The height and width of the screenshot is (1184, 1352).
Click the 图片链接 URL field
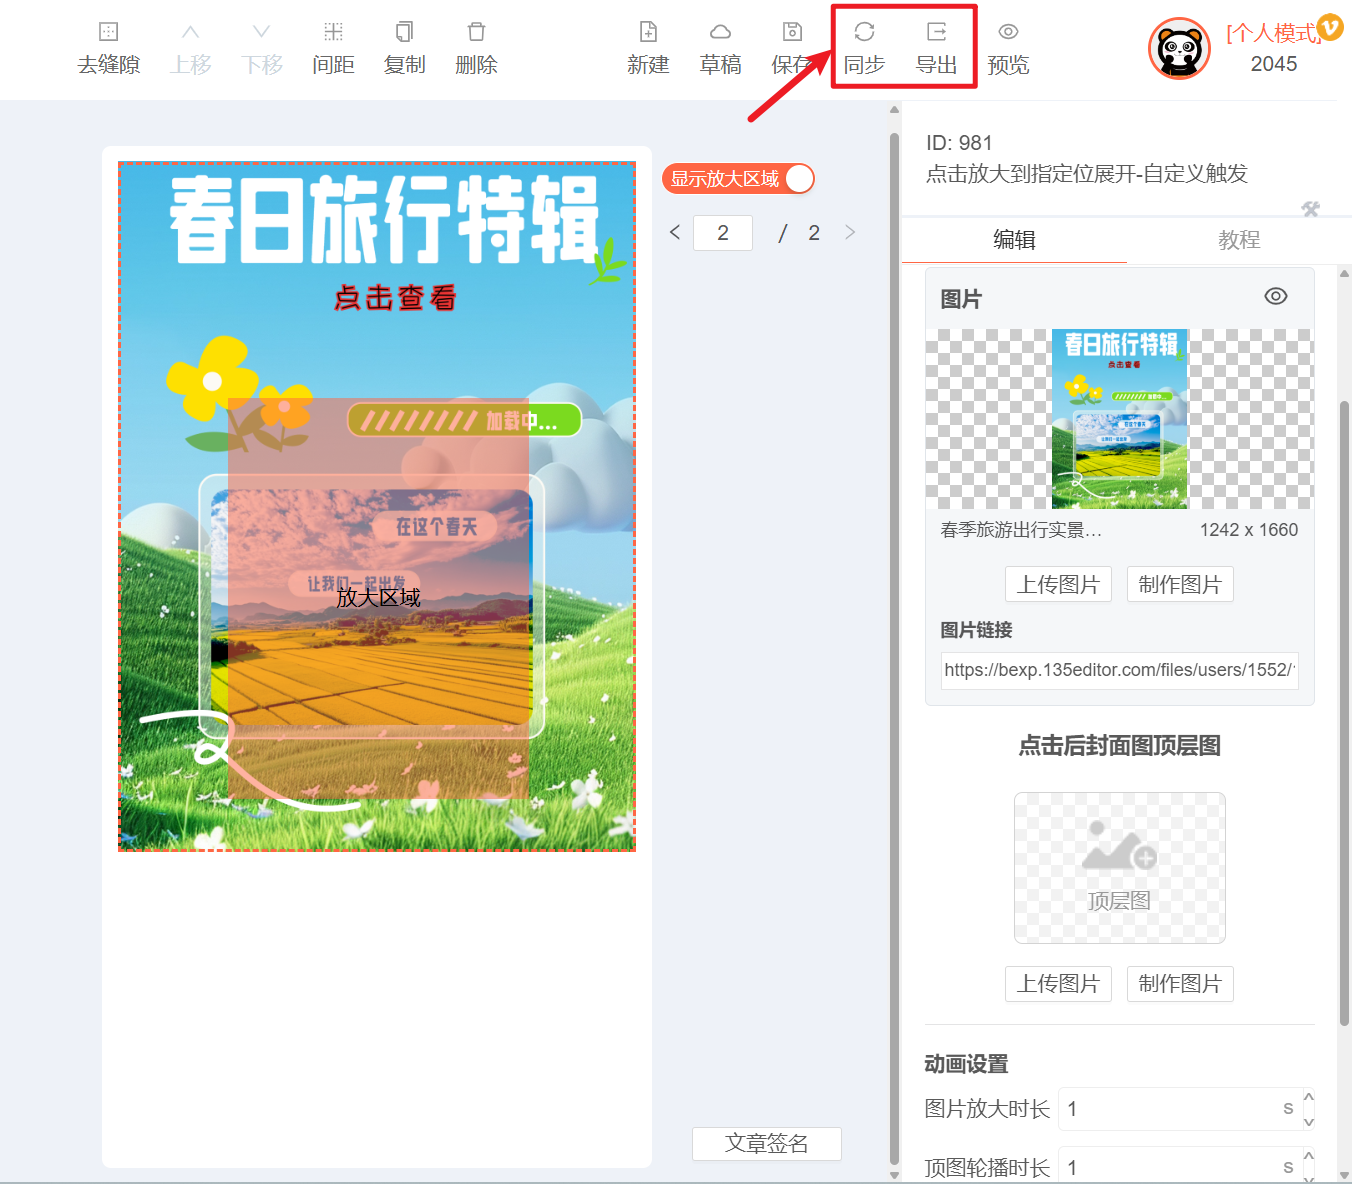coord(1119,670)
